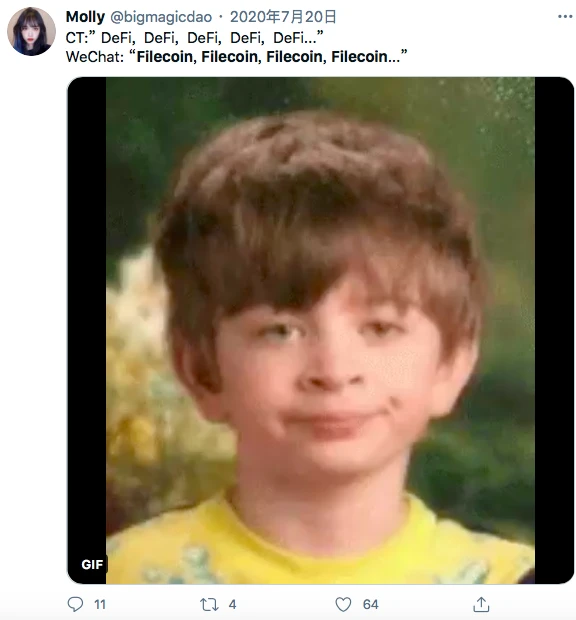This screenshot has height=620, width=576.
Task: Click the bold Filecoin text in tweet
Action: (x=268, y=57)
